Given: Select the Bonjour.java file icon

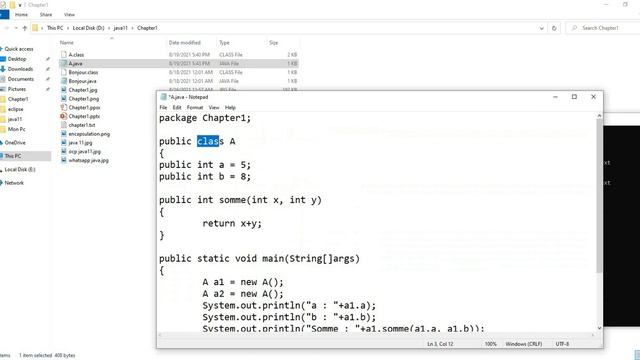Looking at the screenshot, I should click(x=64, y=81).
